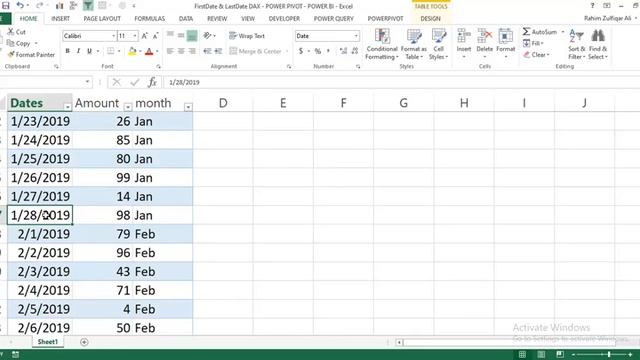Image resolution: width=640 pixels, height=360 pixels.
Task: Decrease font size with the smaller A
Action: 155,36
